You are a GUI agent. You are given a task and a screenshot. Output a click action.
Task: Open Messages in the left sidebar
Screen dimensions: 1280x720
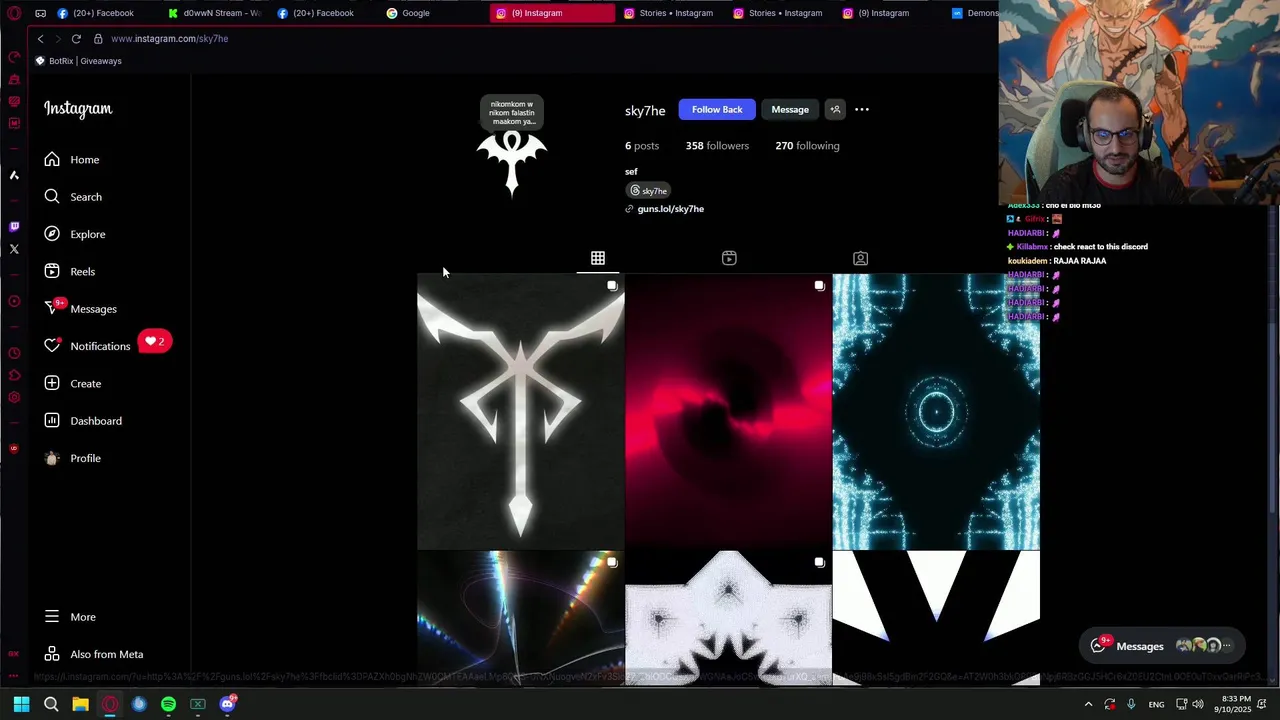click(80, 309)
